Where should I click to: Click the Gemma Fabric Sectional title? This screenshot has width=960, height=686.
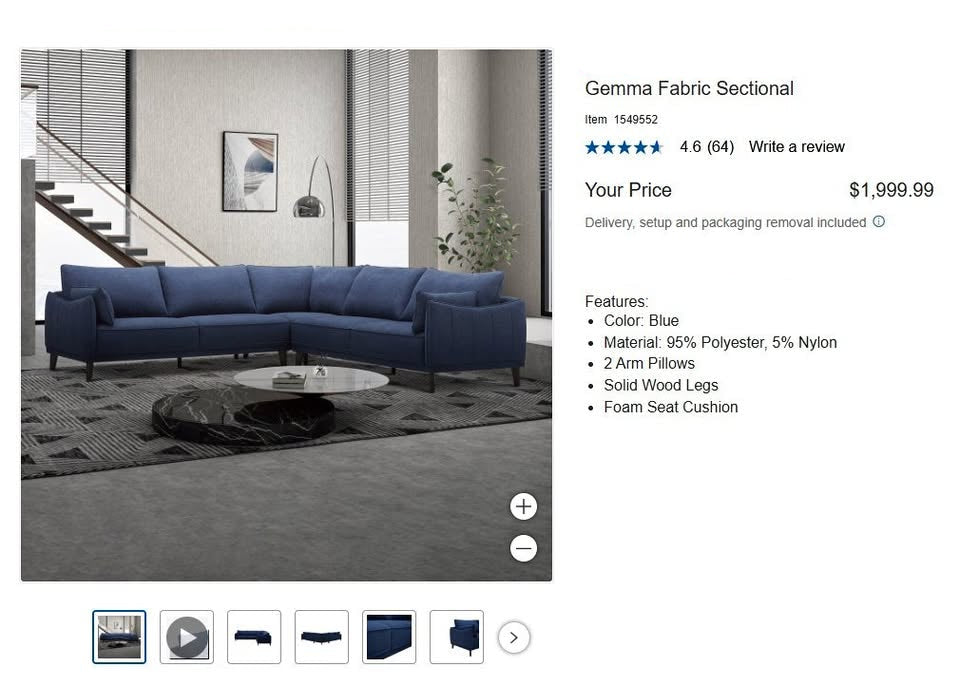coord(689,88)
